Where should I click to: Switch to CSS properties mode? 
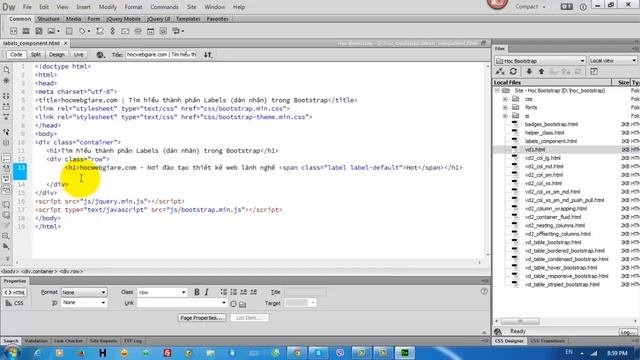(x=15, y=303)
